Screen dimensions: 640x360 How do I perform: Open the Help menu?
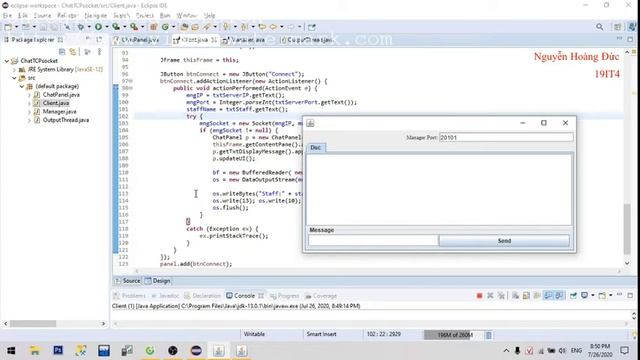pyautogui.click(x=209, y=16)
